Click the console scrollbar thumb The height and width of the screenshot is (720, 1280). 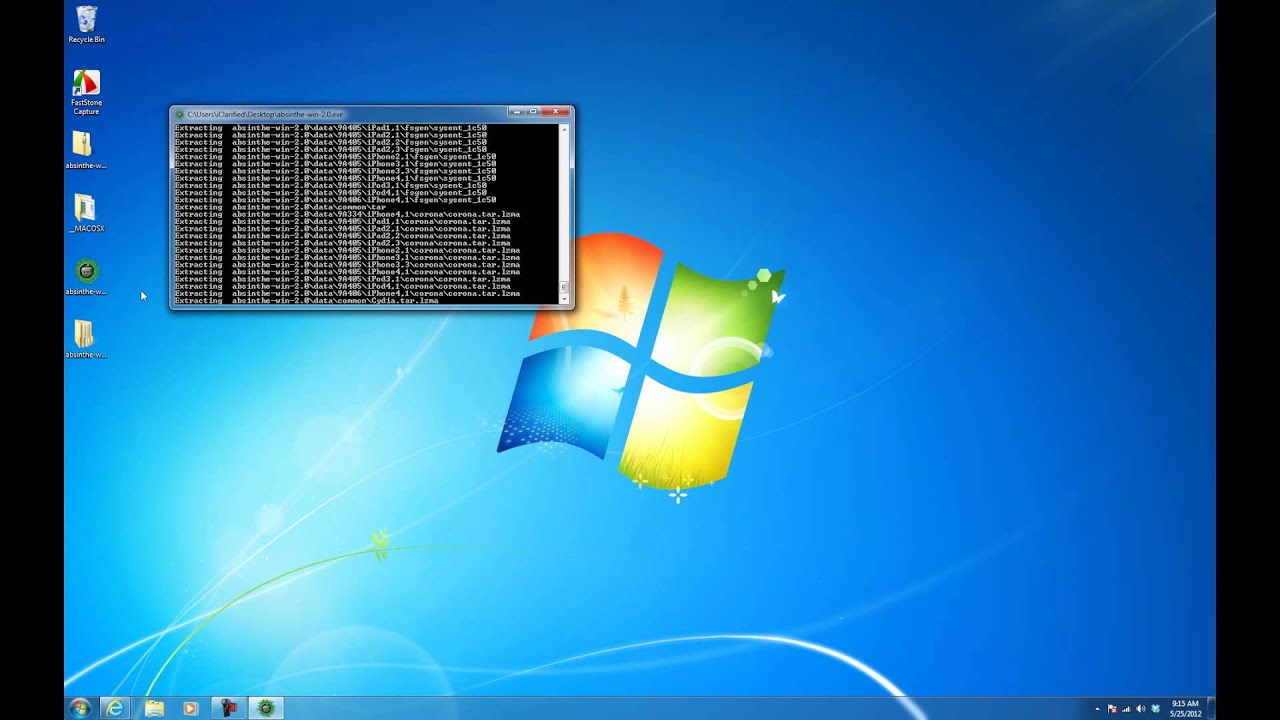564,286
